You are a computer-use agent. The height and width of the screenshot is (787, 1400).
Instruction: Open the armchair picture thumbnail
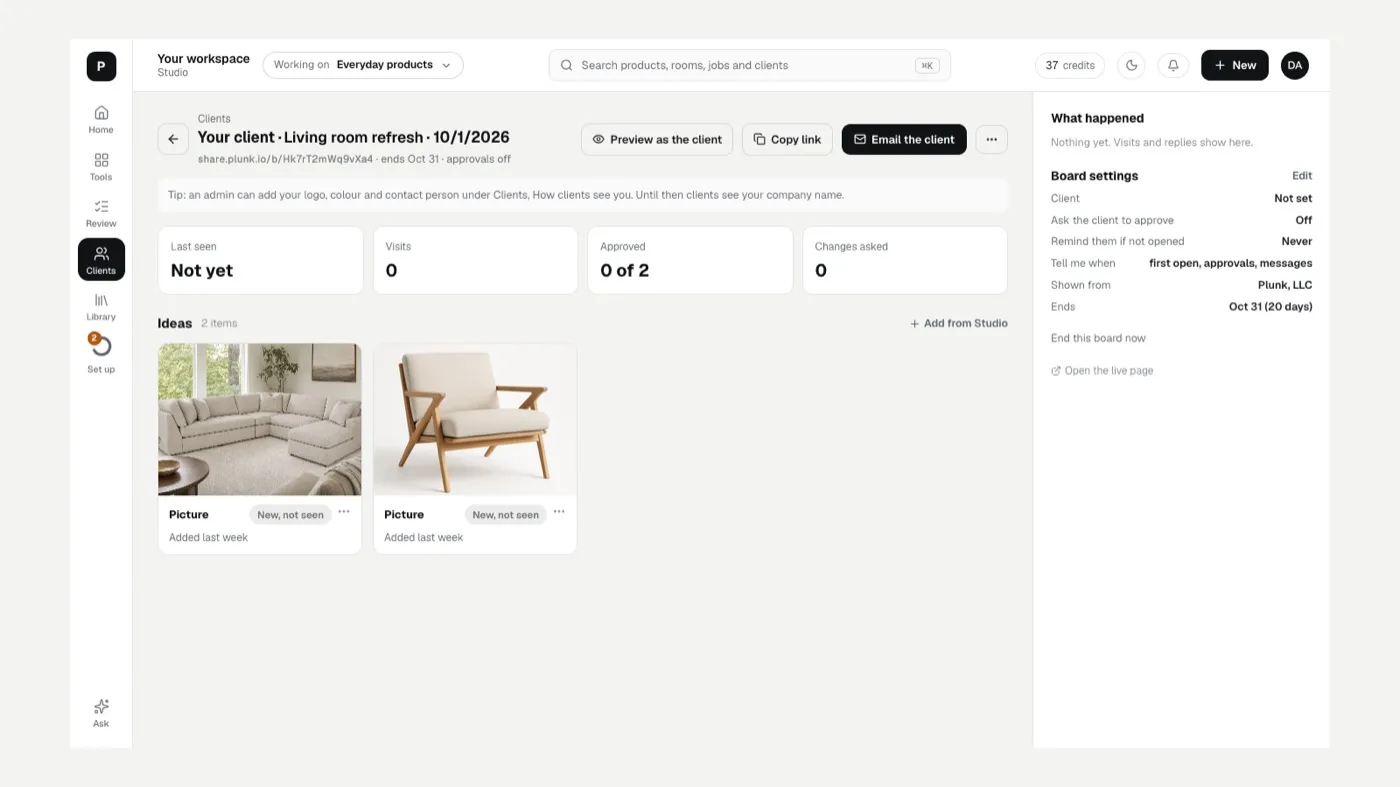click(475, 419)
